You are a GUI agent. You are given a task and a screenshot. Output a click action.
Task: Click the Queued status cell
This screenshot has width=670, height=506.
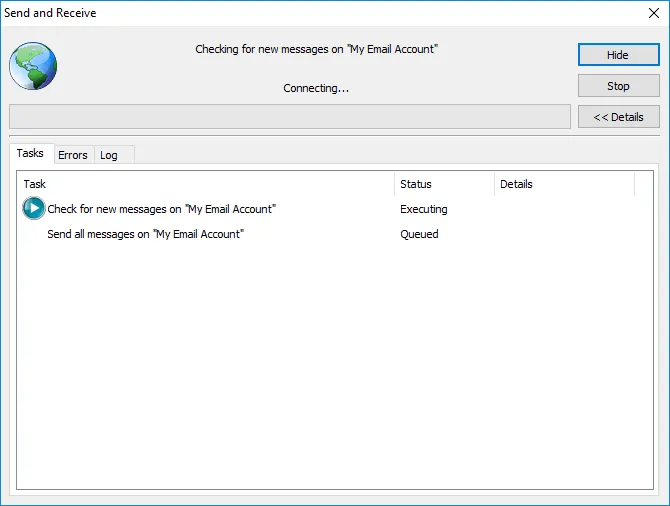[419, 234]
